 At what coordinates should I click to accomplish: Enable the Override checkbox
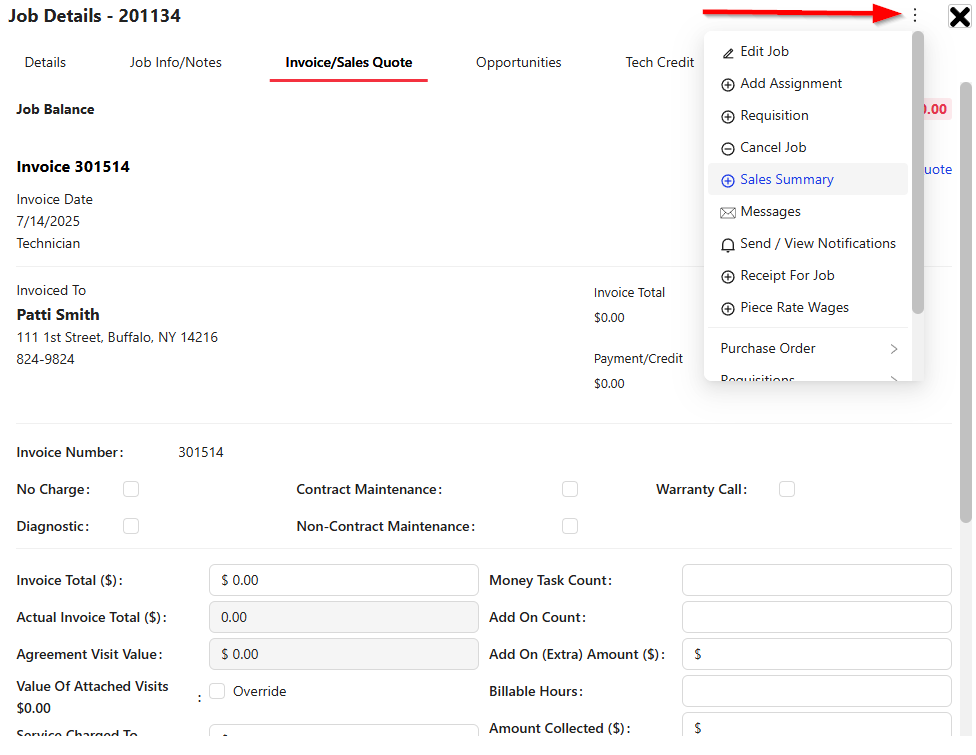click(x=217, y=692)
